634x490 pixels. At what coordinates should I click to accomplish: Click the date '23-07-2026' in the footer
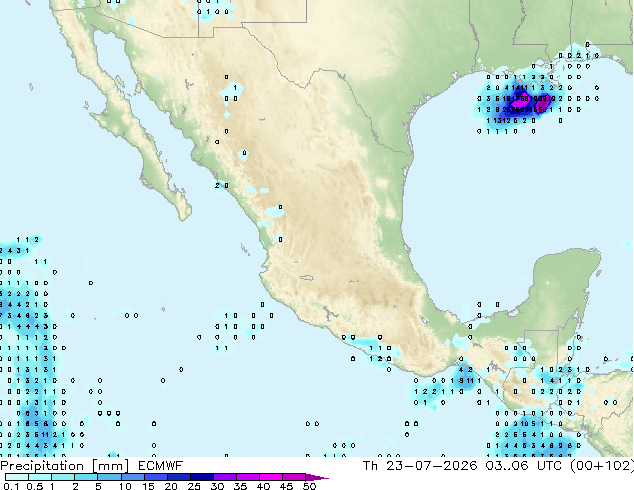pyautogui.click(x=431, y=466)
